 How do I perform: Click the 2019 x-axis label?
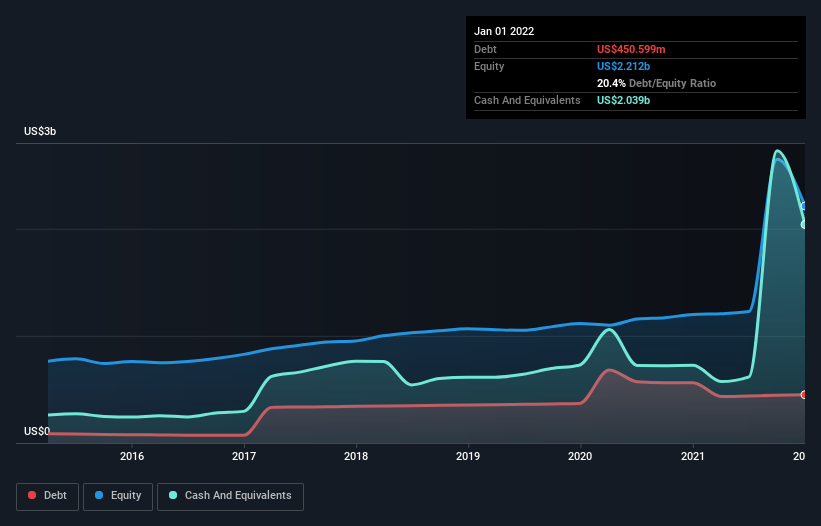(x=468, y=456)
